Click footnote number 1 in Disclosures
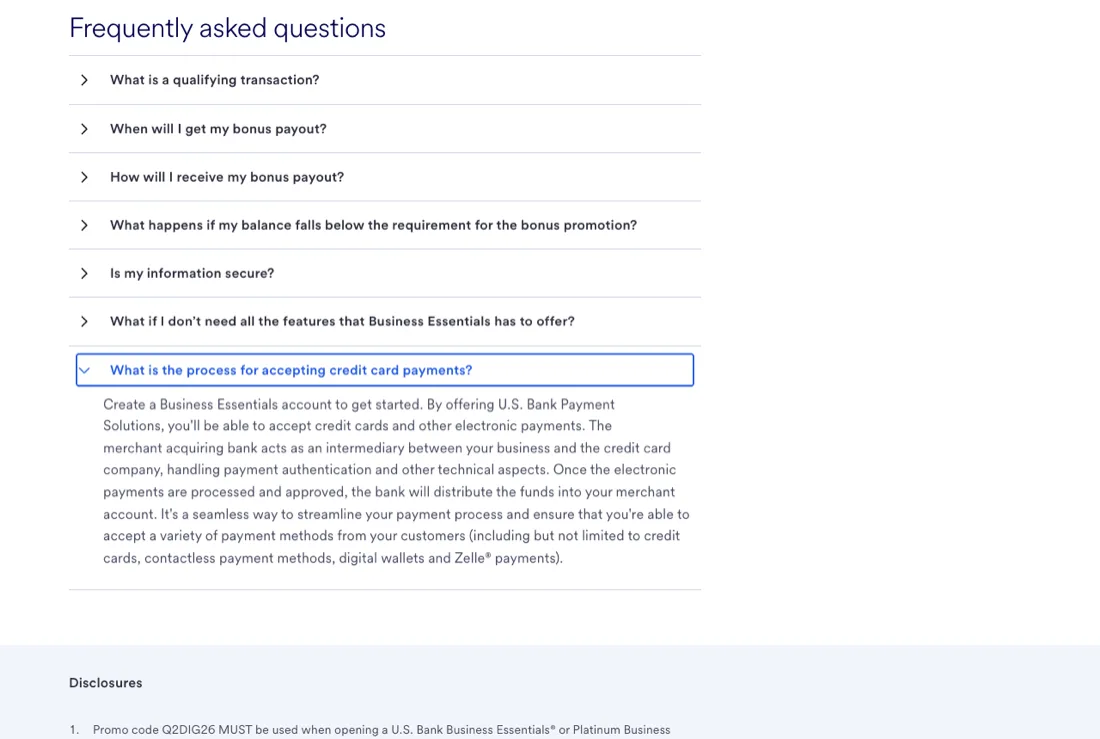This screenshot has height=739, width=1100. (x=74, y=730)
